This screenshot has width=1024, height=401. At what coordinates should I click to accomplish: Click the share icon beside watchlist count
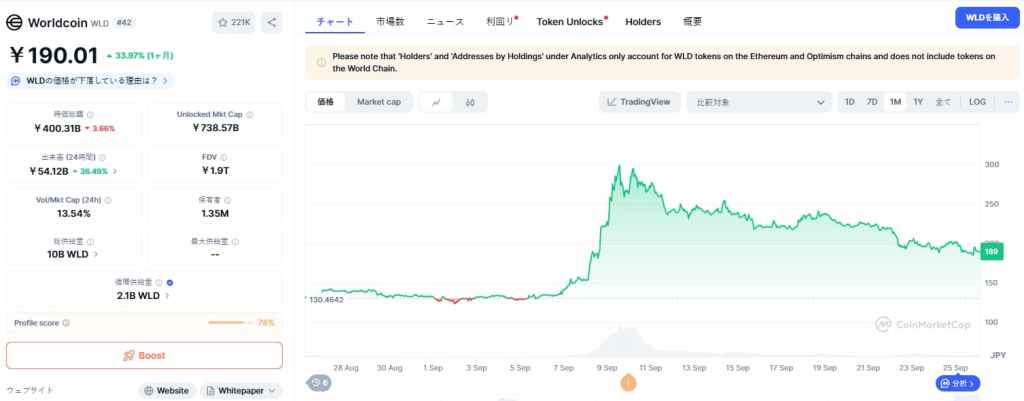click(x=272, y=22)
